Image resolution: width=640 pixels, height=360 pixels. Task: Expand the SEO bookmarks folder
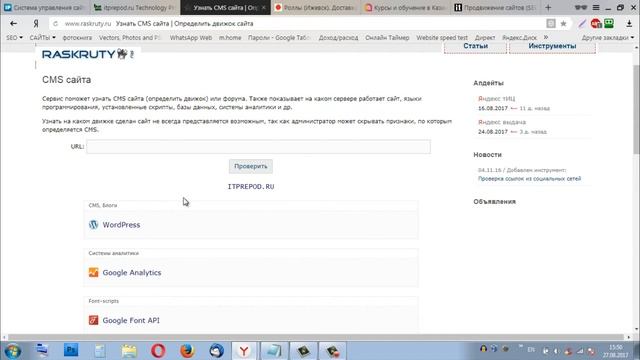(x=14, y=38)
